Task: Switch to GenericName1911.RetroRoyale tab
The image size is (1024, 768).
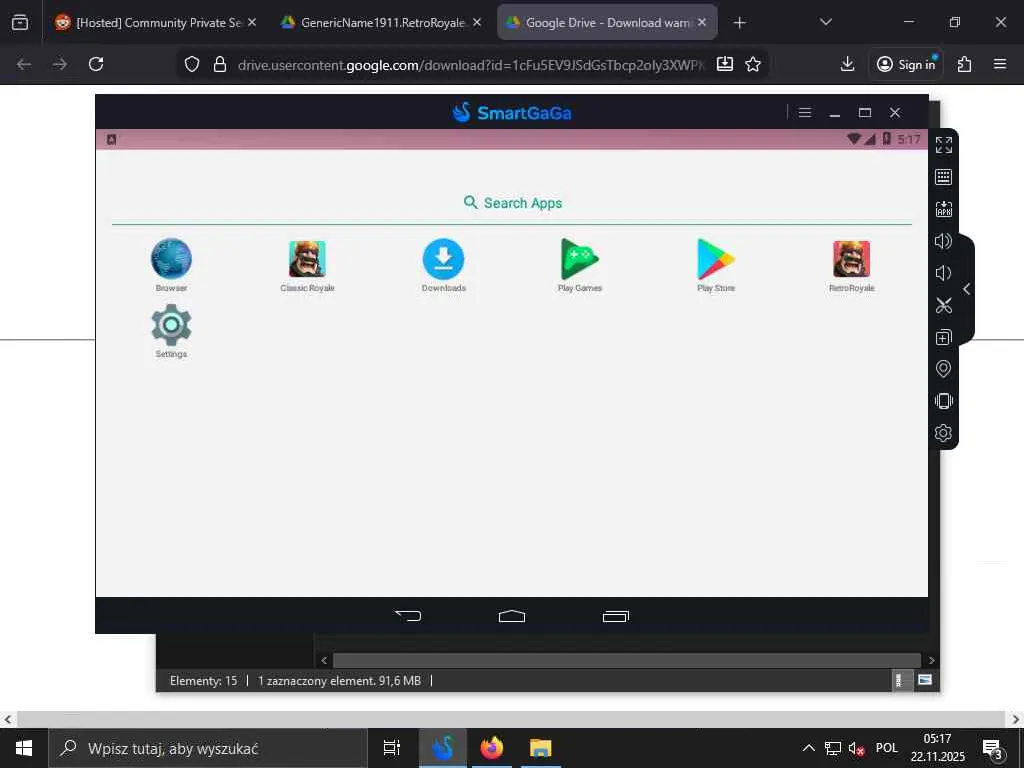Action: 382,23
